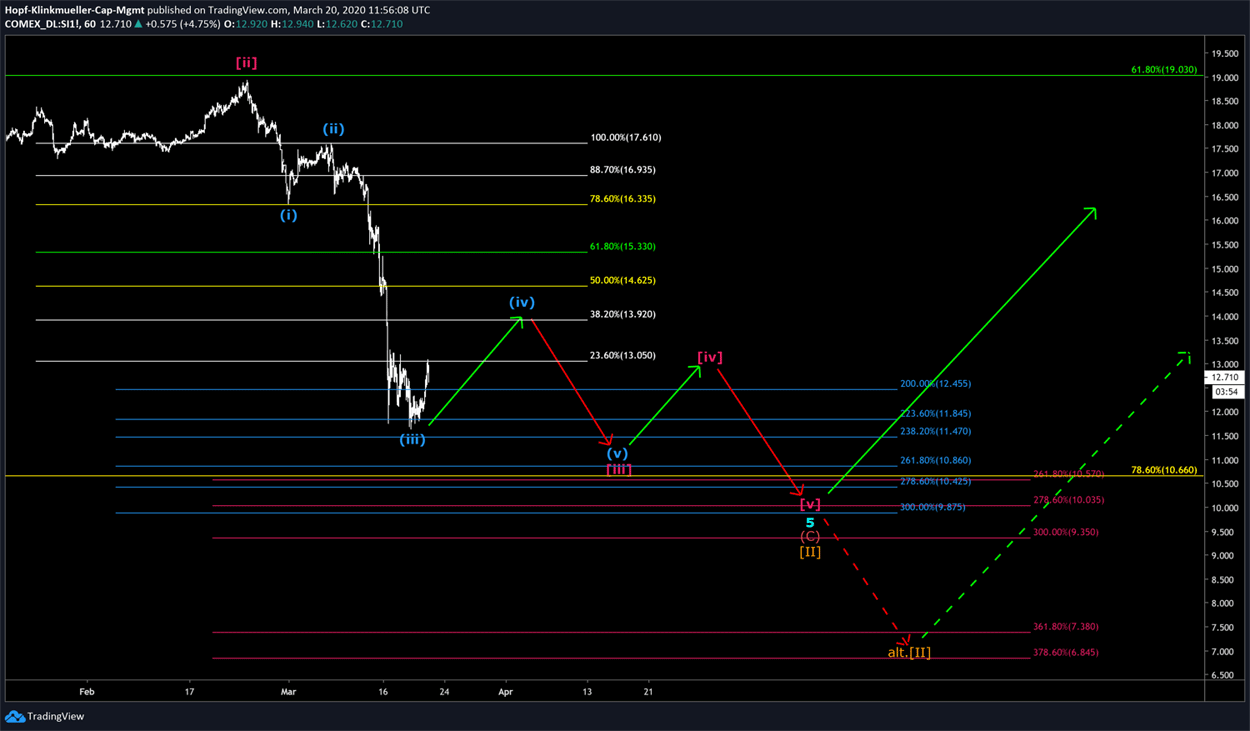Viewport: 1250px width, 731px height.
Task: Select the blue (iii) wave label
Action: click(413, 439)
